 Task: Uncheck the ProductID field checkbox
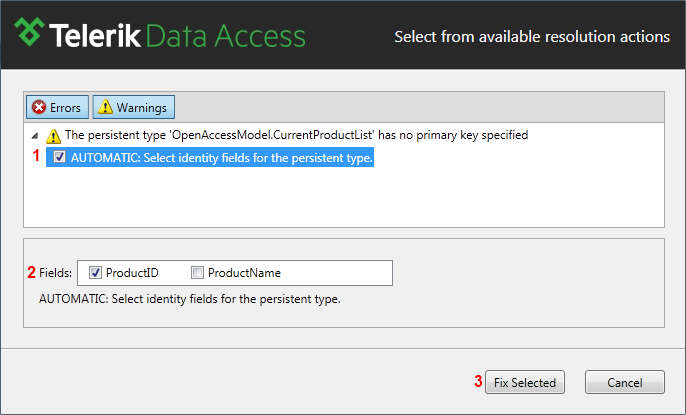[x=95, y=272]
